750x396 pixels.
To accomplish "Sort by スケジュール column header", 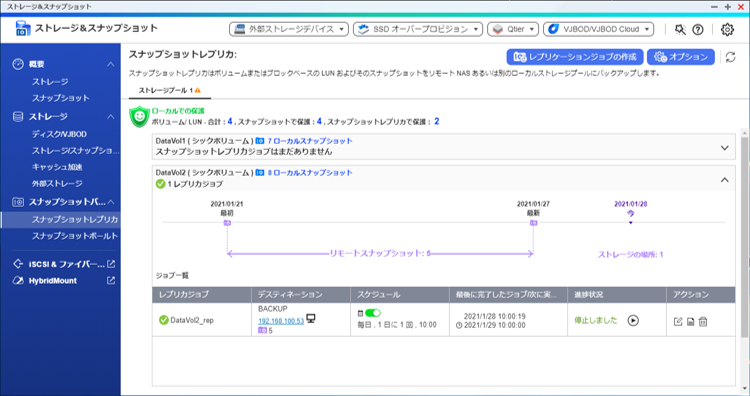I will click(399, 295).
